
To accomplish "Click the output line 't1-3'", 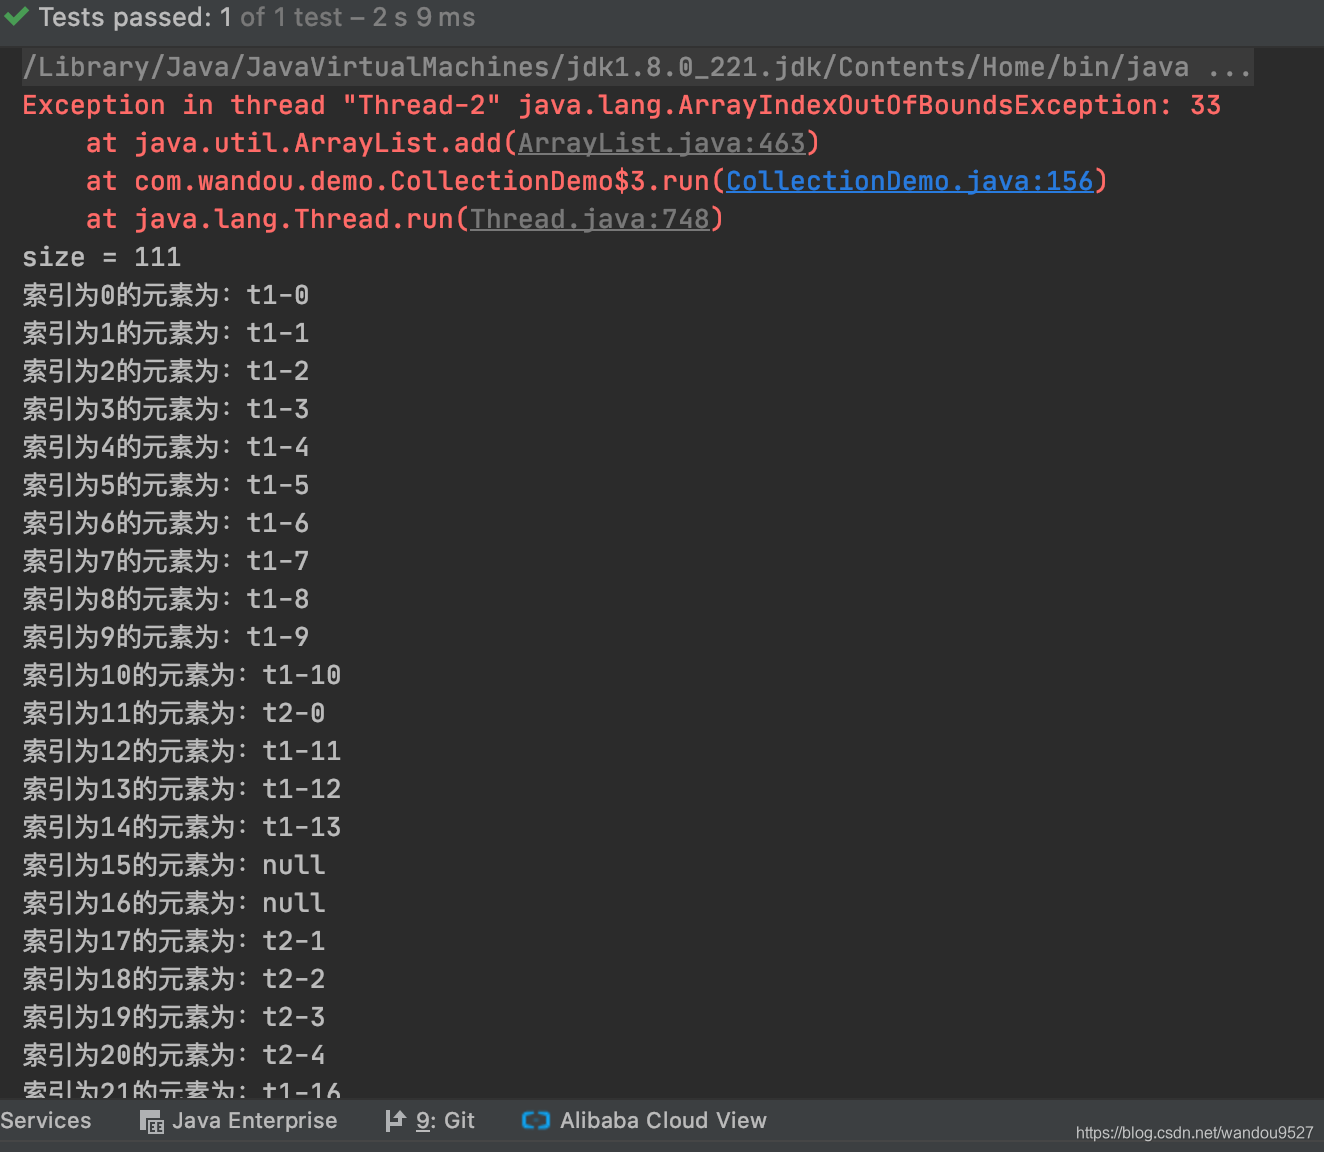I will coord(166,409).
